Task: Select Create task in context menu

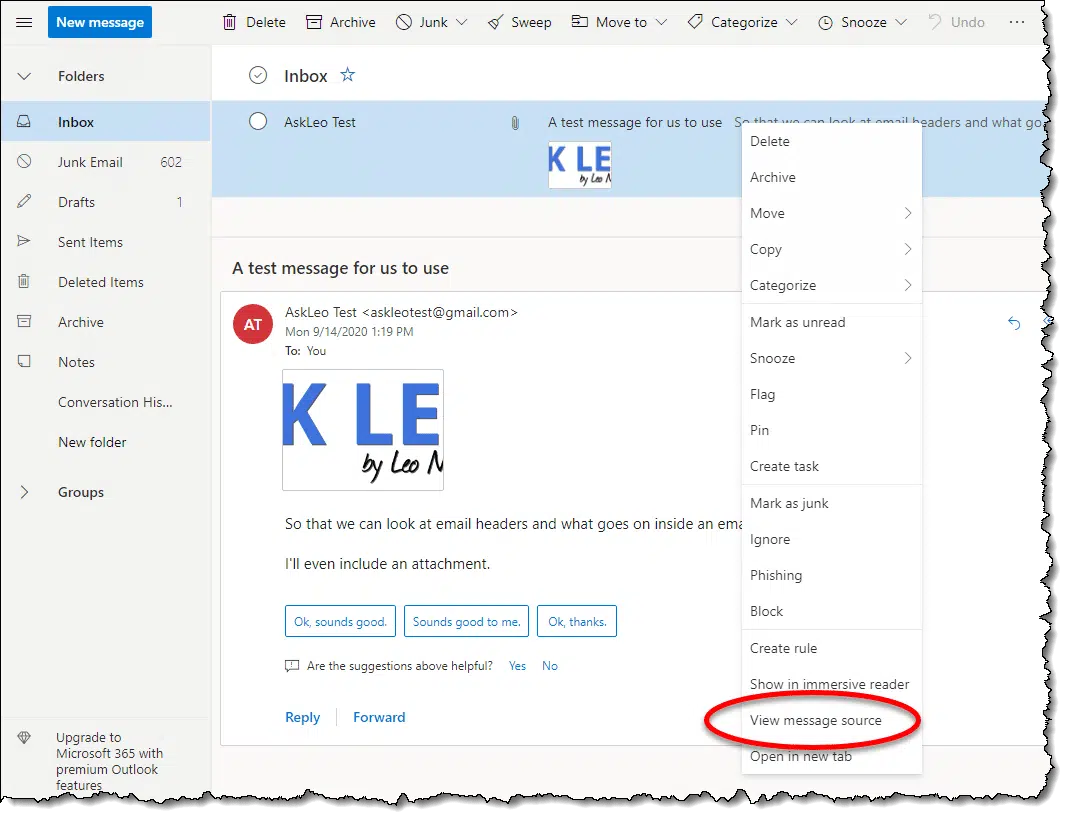Action: coord(831,466)
